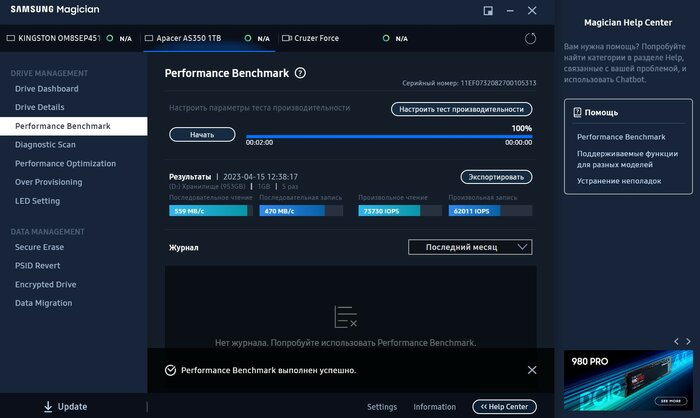
Task: Click Настроить тест производительности button
Action: [x=462, y=109]
